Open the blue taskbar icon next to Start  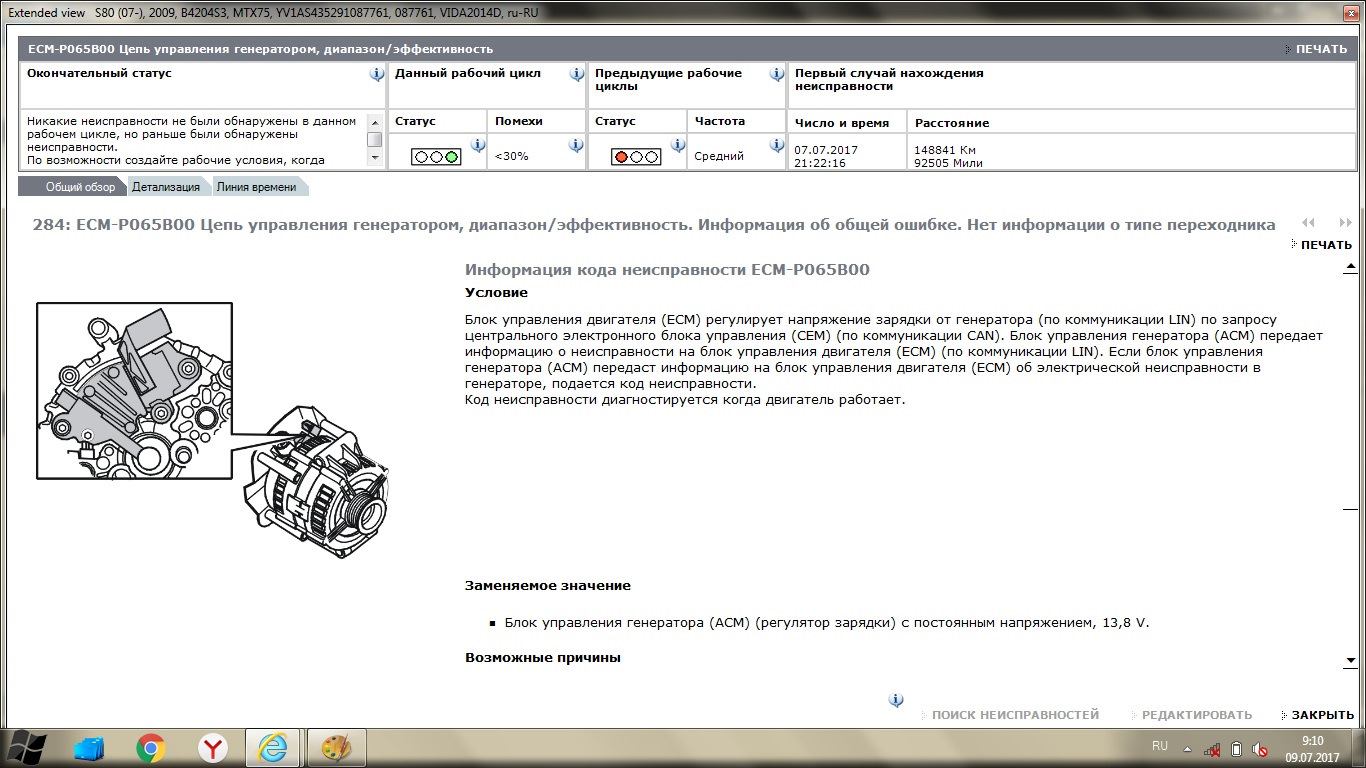point(90,748)
